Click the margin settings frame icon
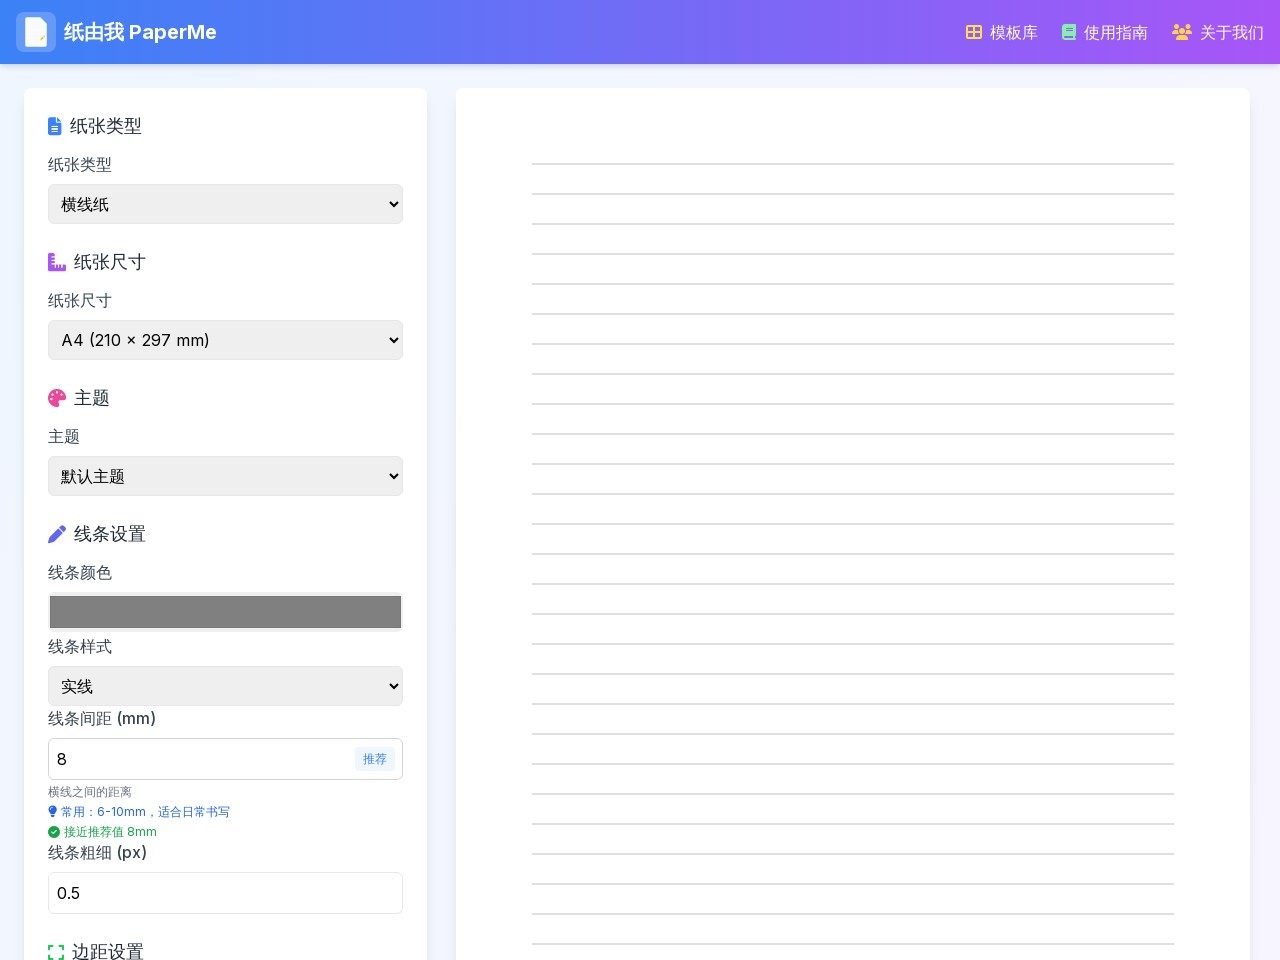This screenshot has width=1280, height=960. [x=56, y=952]
